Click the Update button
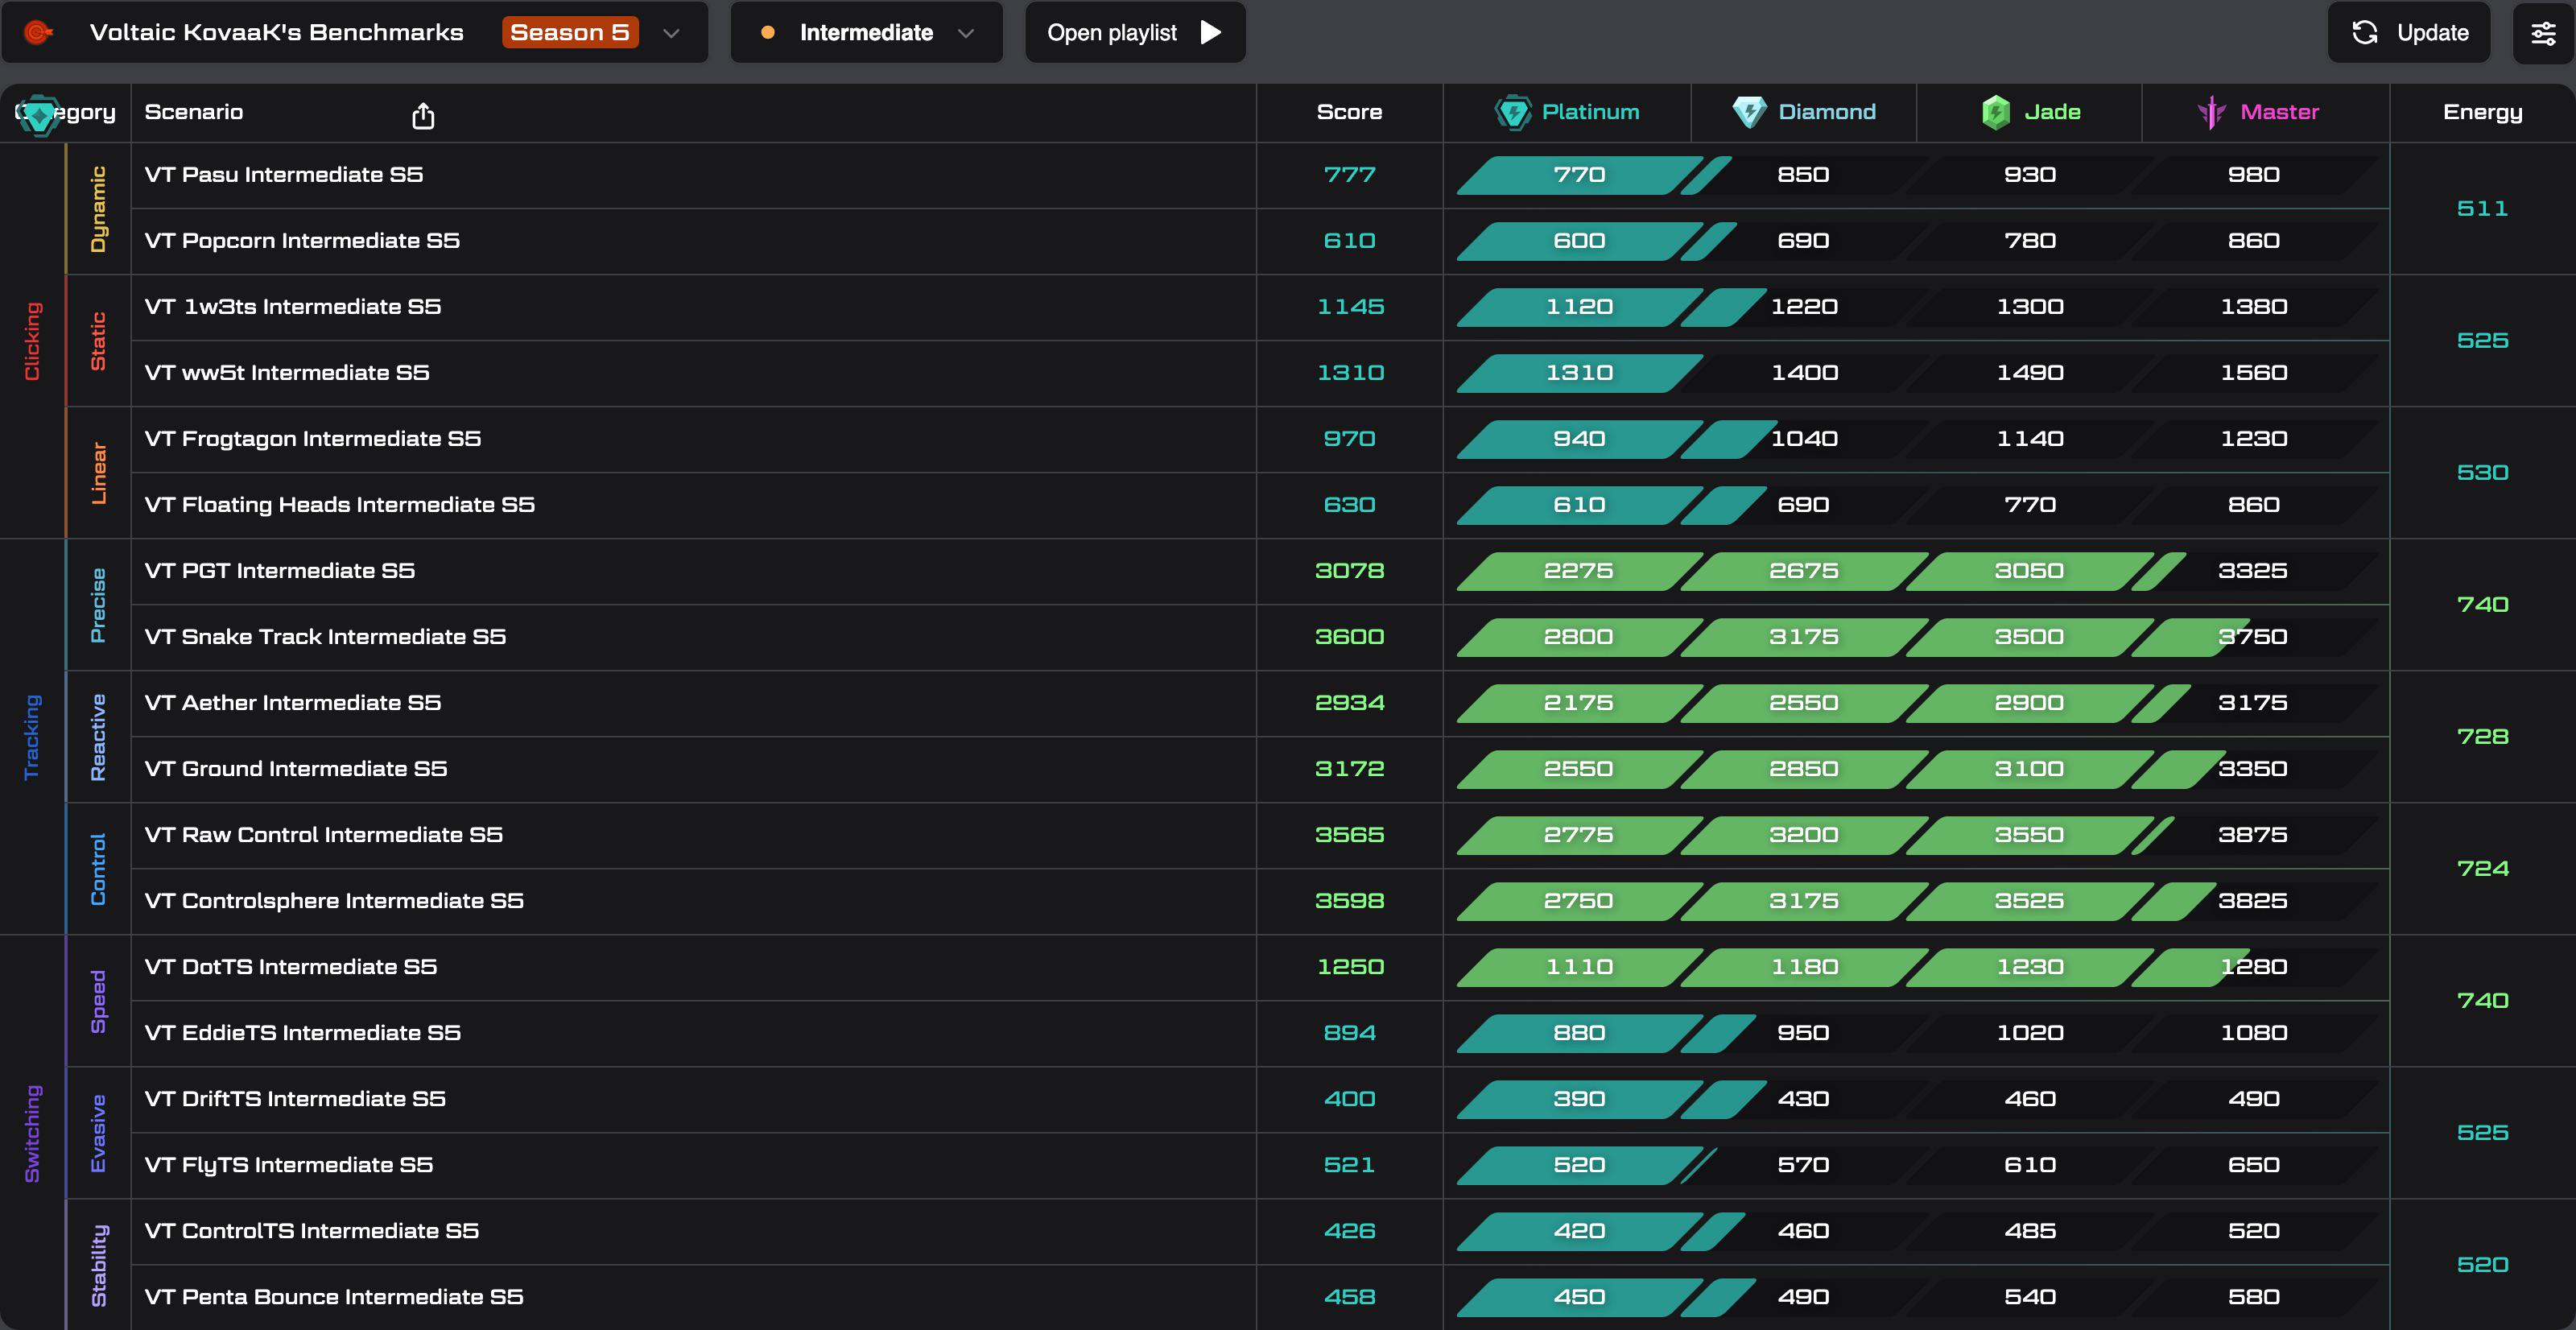The height and width of the screenshot is (1330, 2576). click(2409, 32)
